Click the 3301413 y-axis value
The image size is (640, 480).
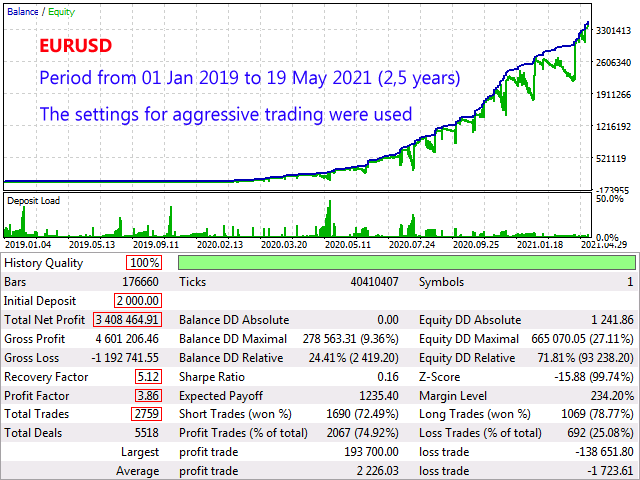[613, 31]
